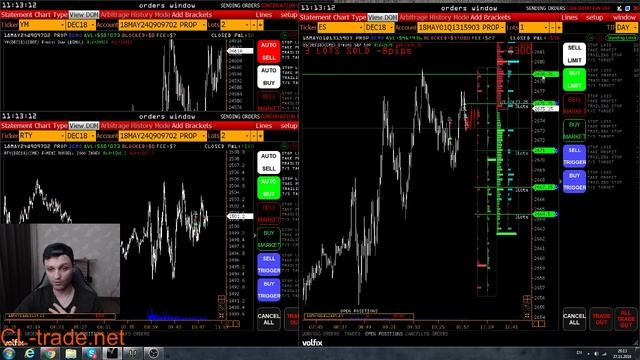Switch to CANCELLED ORDERS tab in ES window
640x360 pixels.
click(427, 334)
